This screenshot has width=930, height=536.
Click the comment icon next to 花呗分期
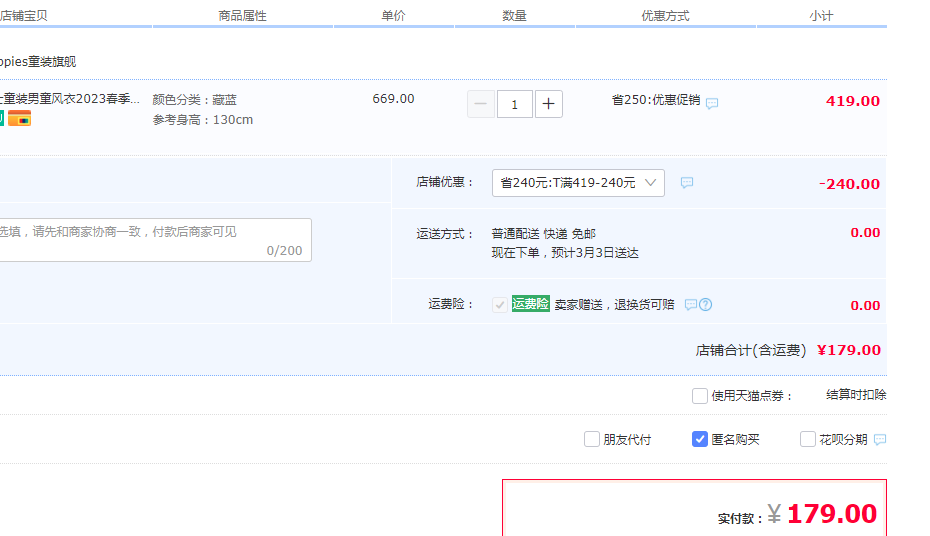(880, 439)
